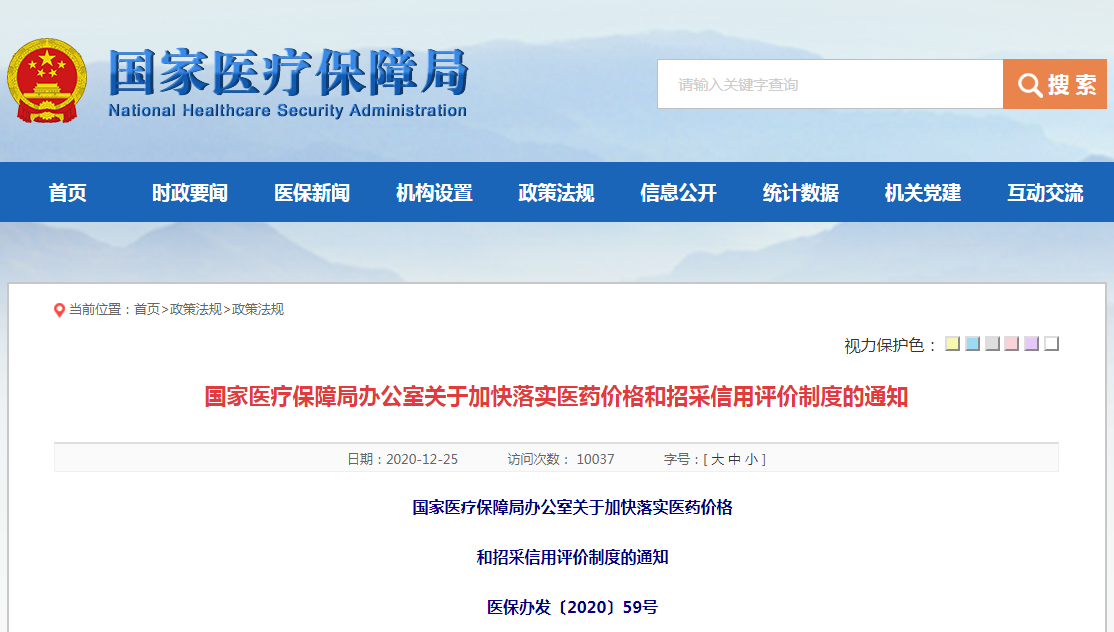
Task: Set font size to small with 小
Action: pyautogui.click(x=751, y=460)
